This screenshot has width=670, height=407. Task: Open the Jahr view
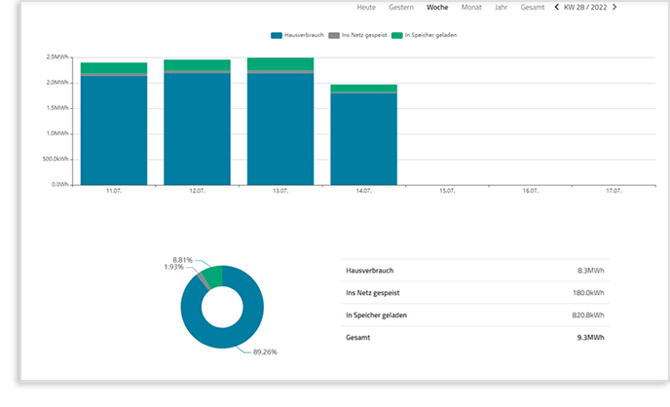click(501, 8)
